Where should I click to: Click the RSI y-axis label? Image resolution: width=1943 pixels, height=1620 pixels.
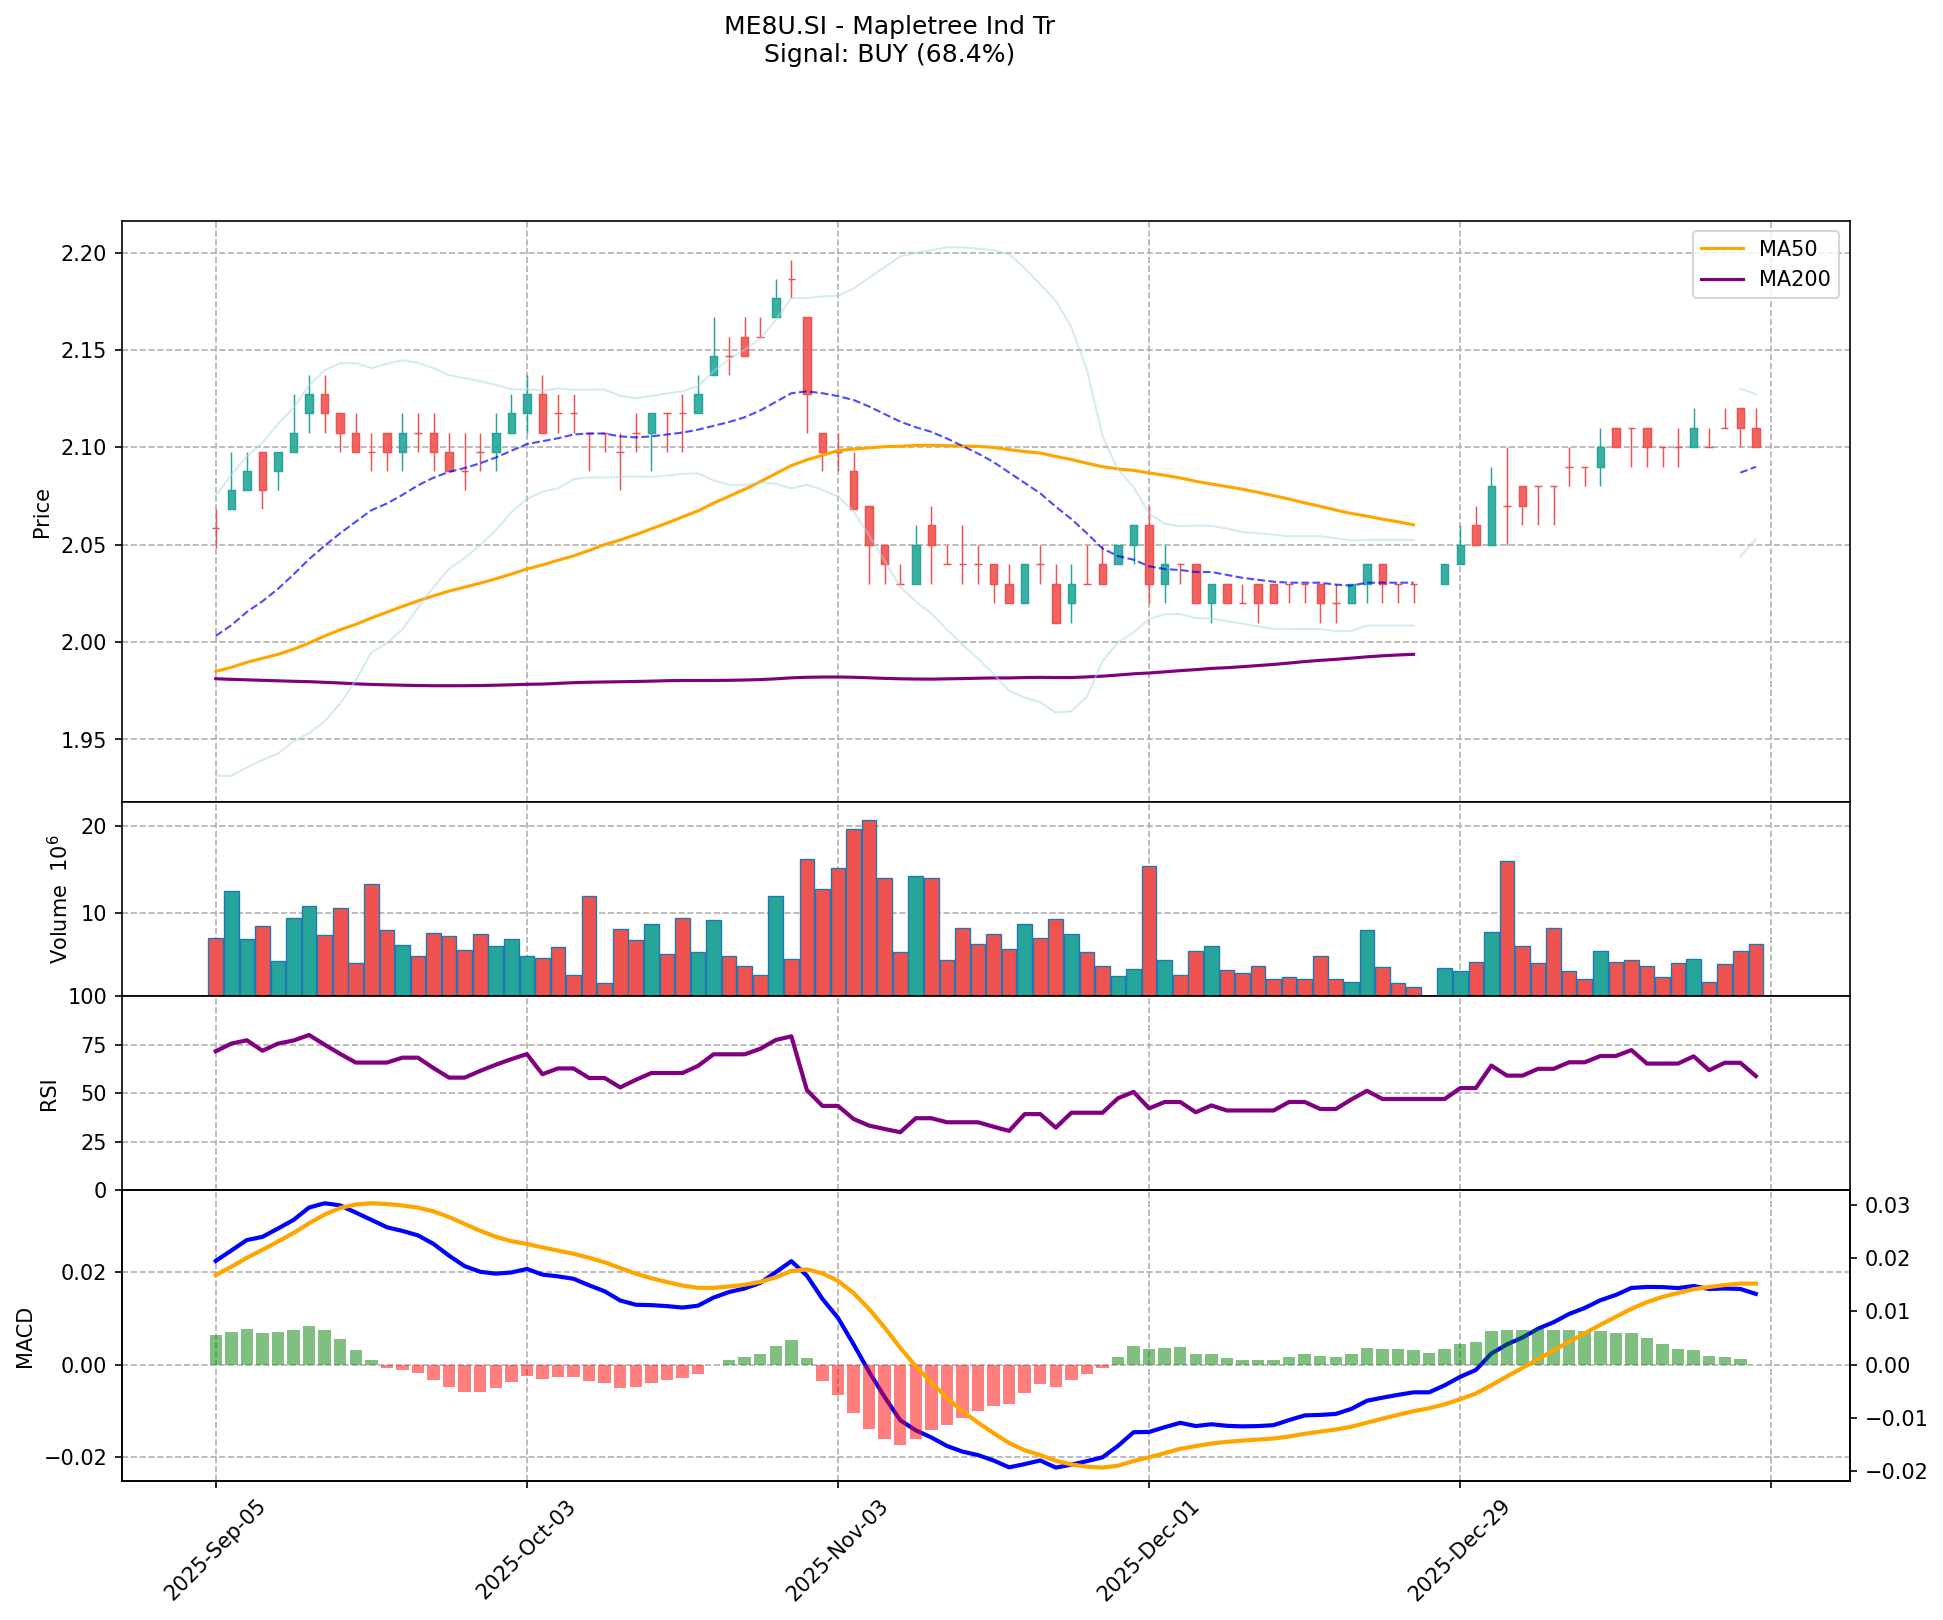48,1094
